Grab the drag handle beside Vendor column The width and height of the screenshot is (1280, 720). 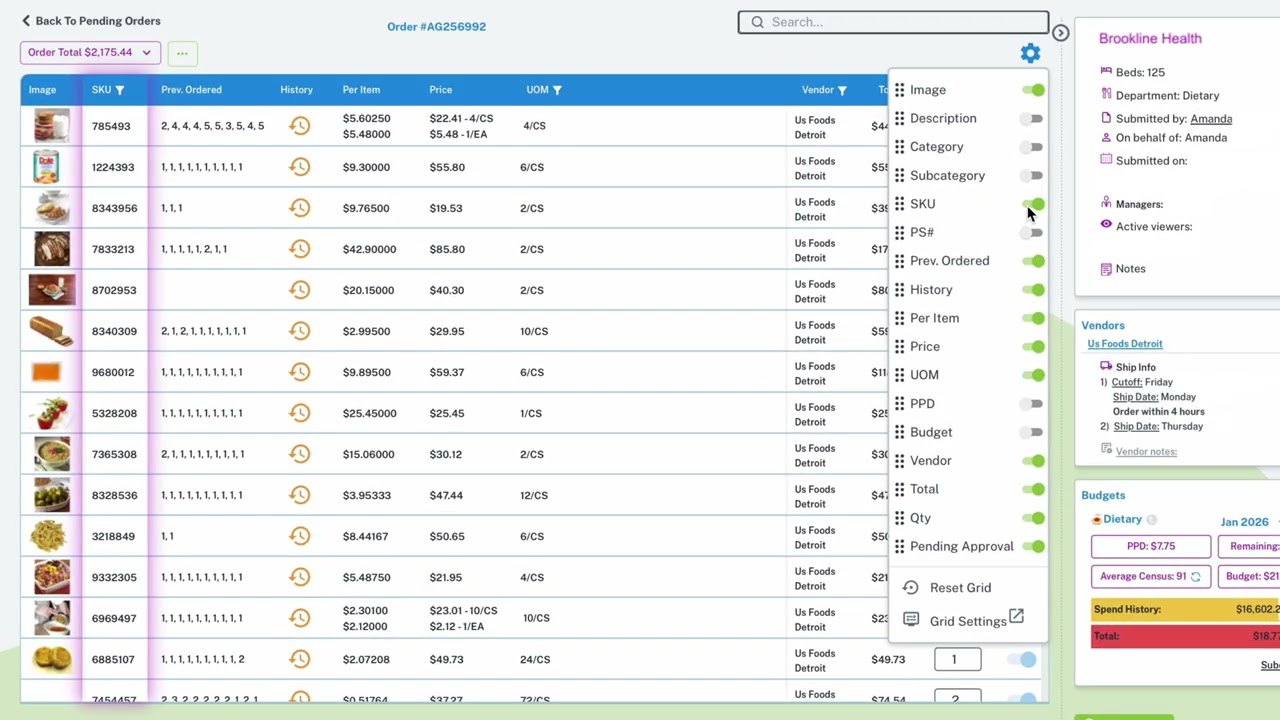(x=900, y=461)
